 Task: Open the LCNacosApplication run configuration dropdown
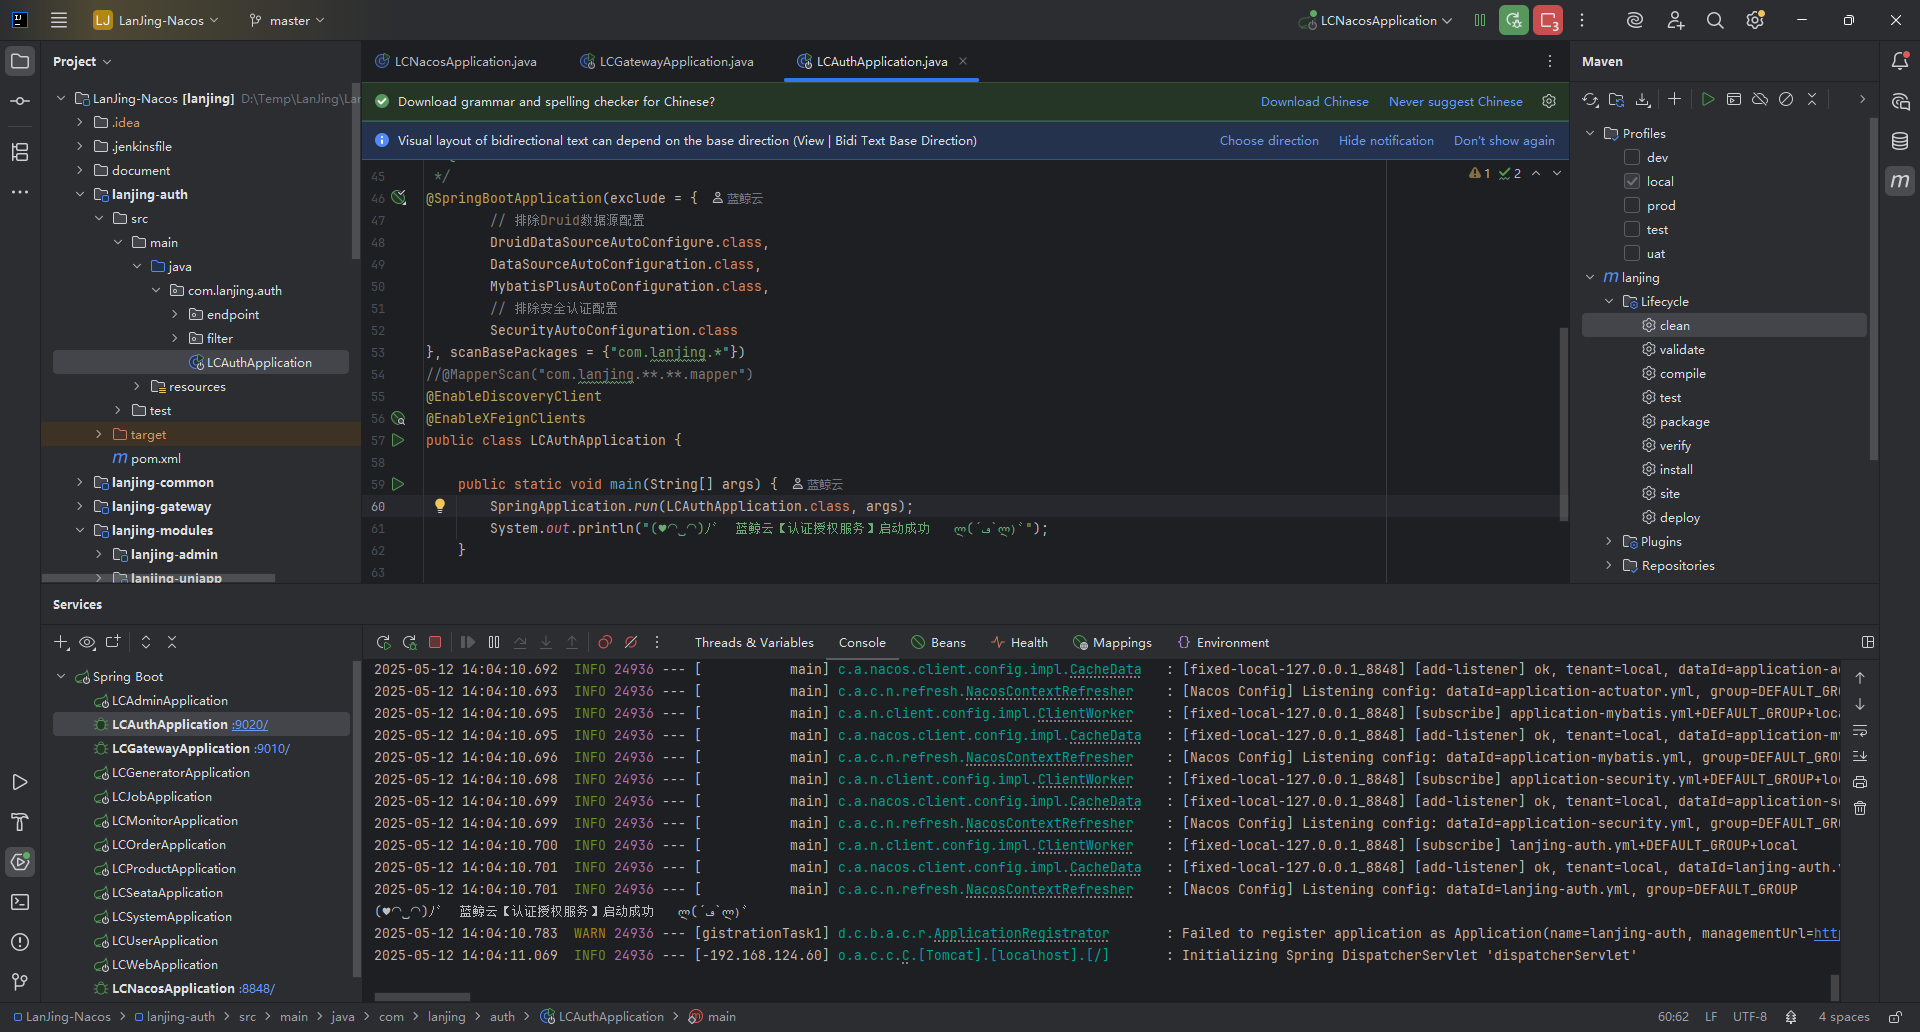tap(1376, 20)
